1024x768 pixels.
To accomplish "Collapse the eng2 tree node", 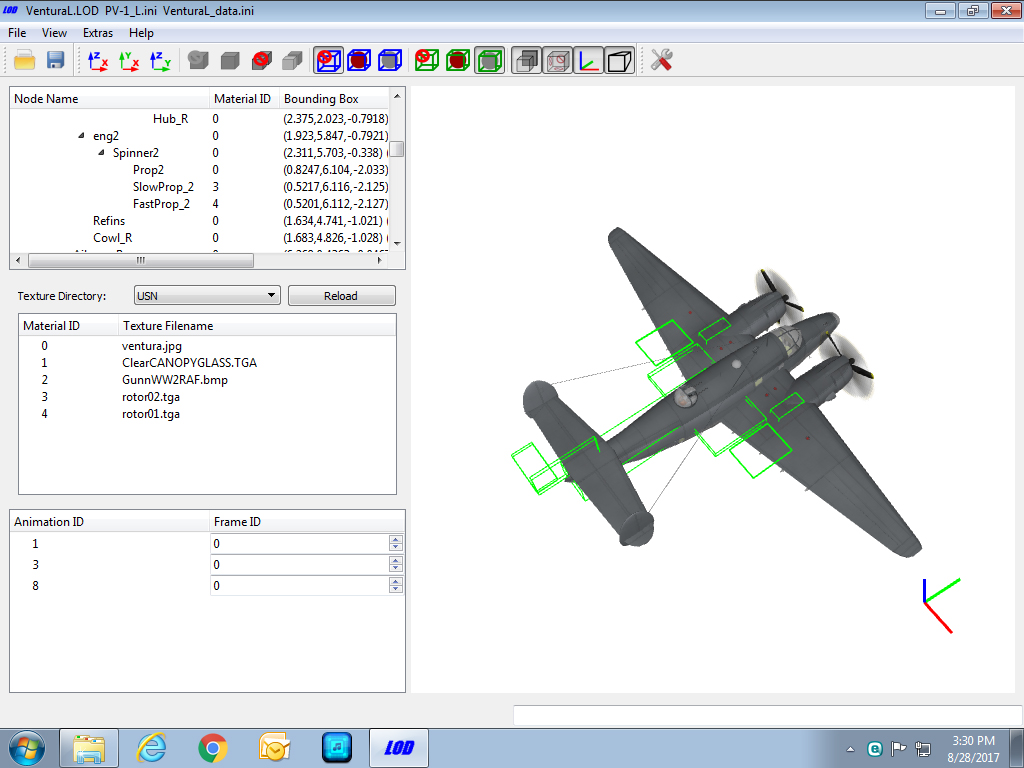I will tap(81, 136).
